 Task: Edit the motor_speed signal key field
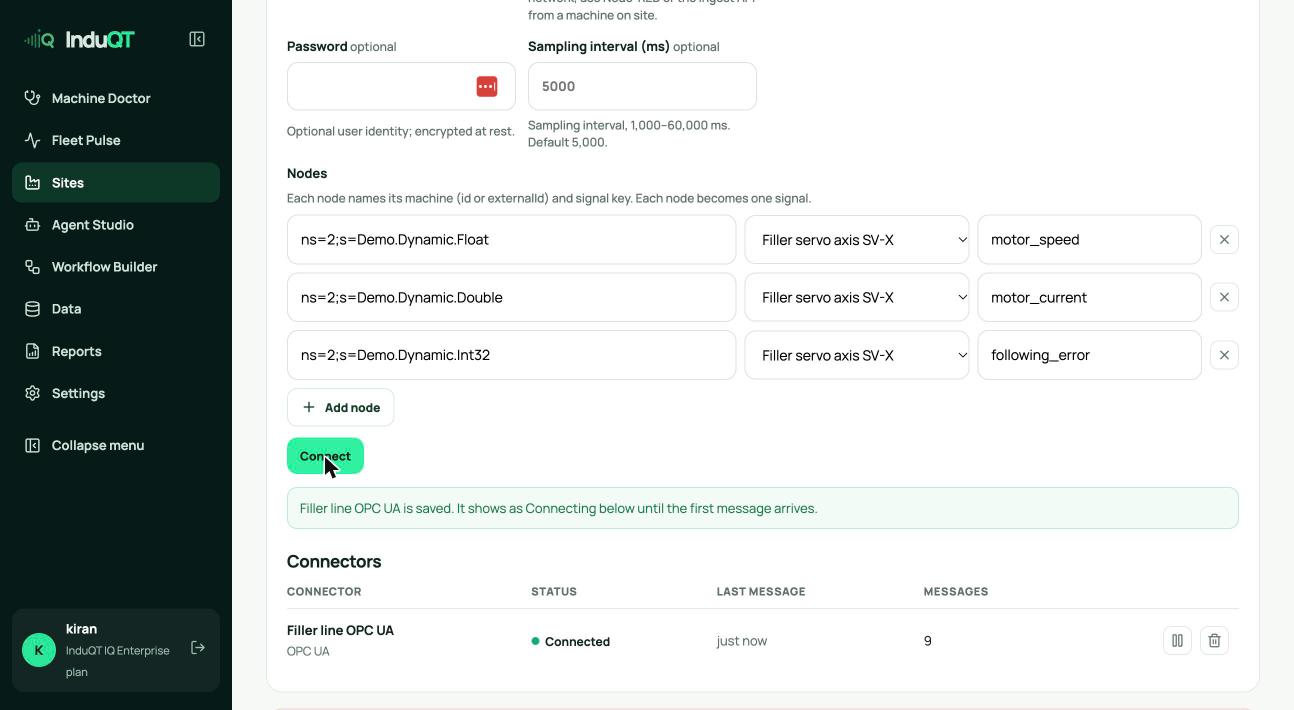click(x=1089, y=239)
